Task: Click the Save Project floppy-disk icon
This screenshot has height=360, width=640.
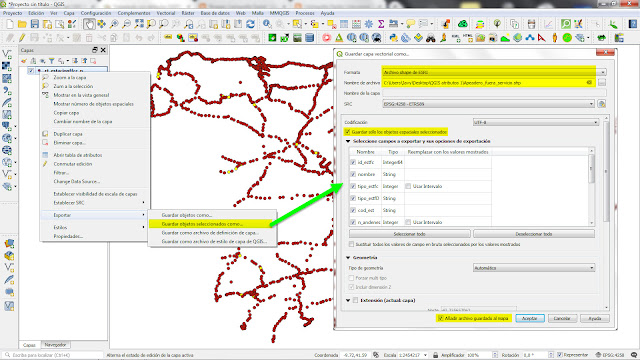Action: point(35,24)
